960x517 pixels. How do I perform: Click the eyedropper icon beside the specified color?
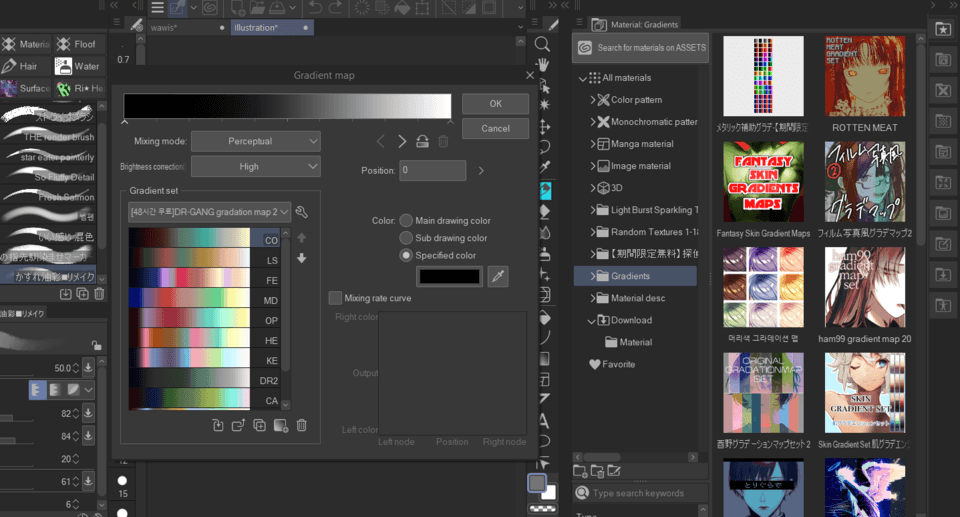[x=498, y=276]
